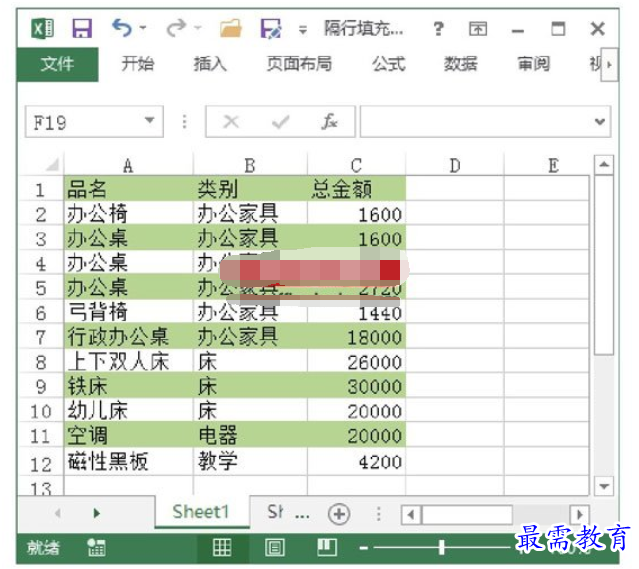639x569 pixels.
Task: Select column A header
Action: point(128,165)
